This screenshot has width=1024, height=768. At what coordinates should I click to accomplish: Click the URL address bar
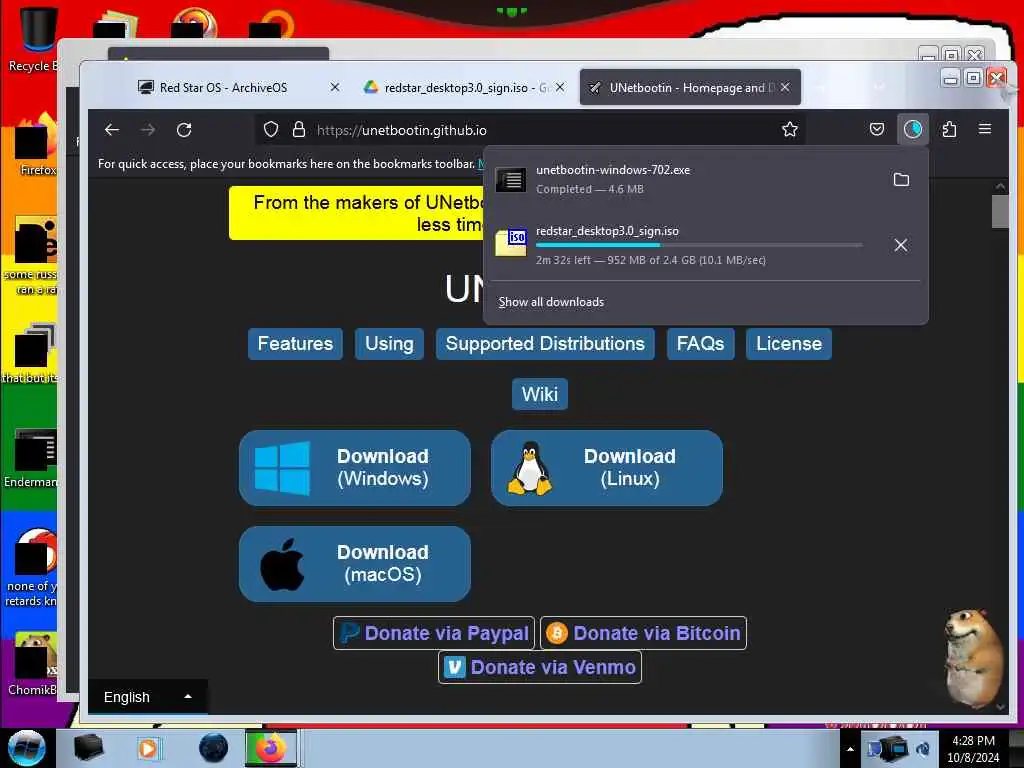tap(529, 130)
